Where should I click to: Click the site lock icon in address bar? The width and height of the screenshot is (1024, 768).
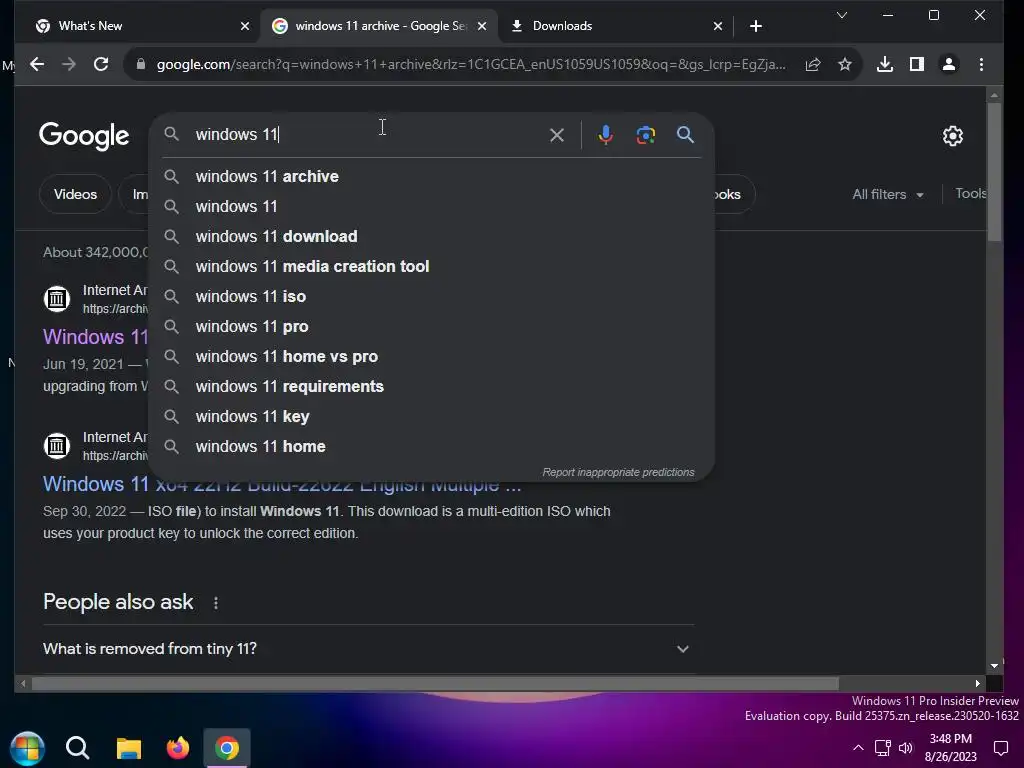pyautogui.click(x=140, y=64)
